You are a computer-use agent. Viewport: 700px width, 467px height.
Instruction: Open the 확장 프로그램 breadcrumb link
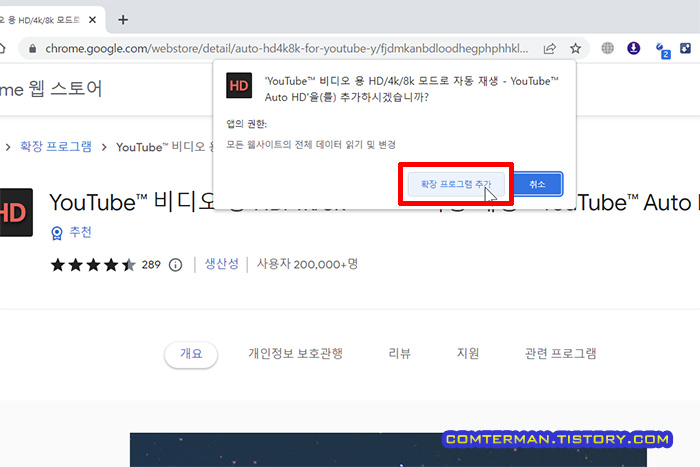click(x=56, y=146)
